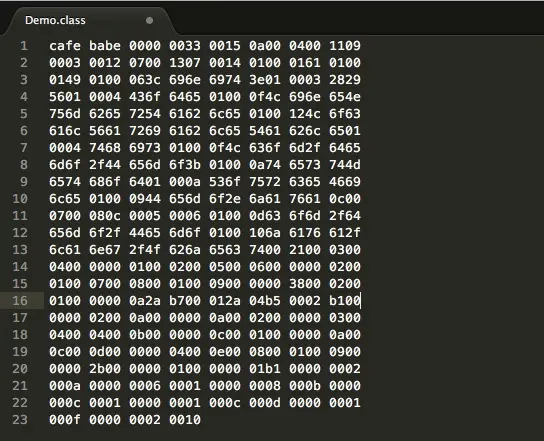Click hex value '106a' on line 12
This screenshot has height=441, width=544.
[265, 232]
